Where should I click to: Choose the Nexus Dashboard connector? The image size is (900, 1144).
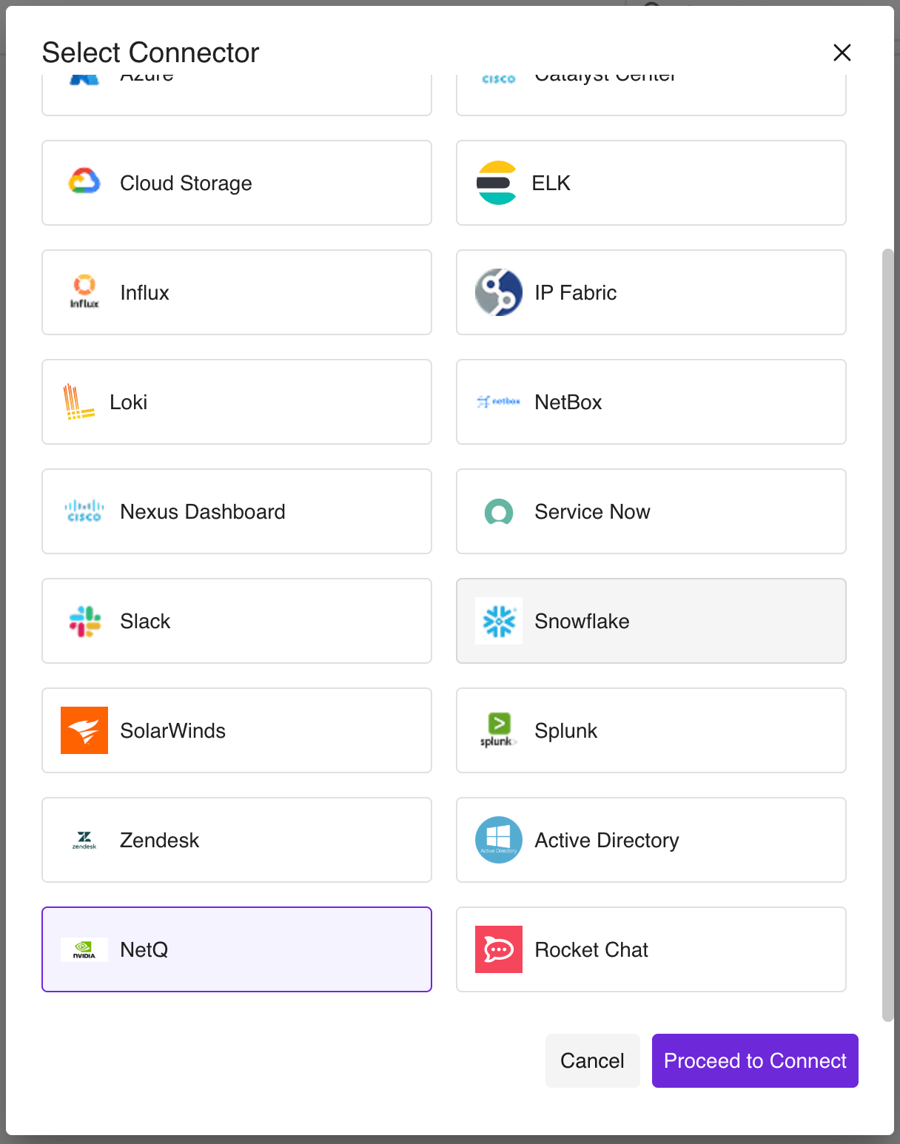(236, 511)
